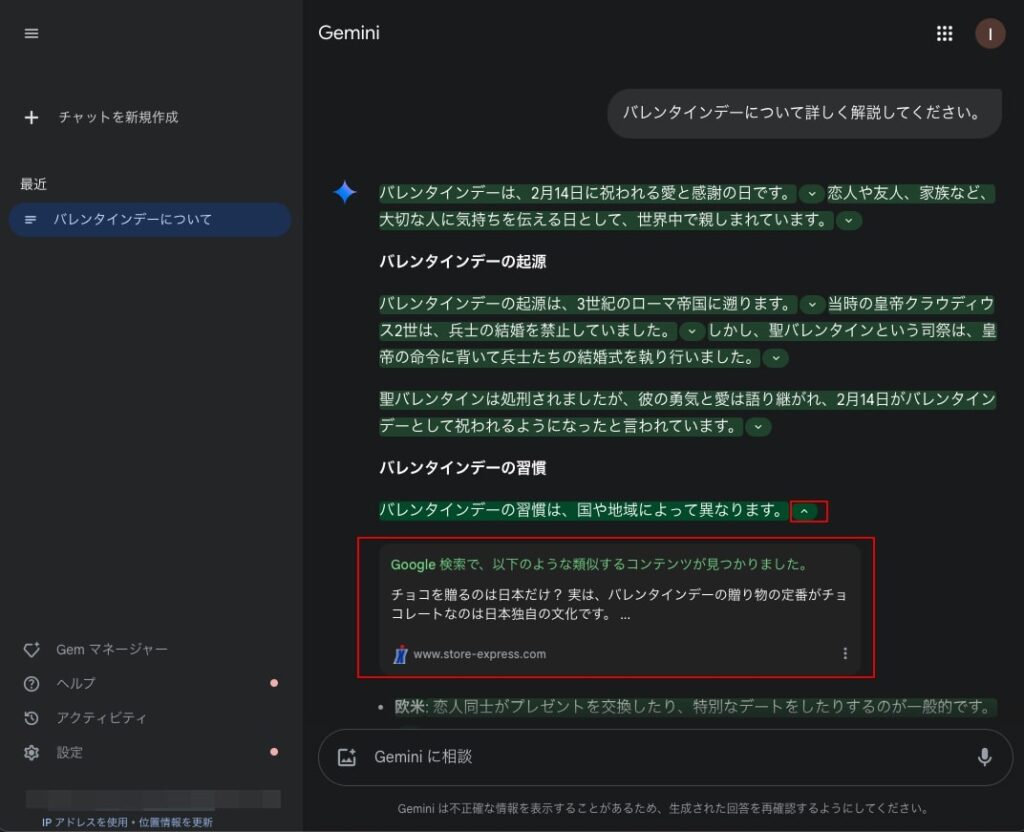Click the 位置情報を更新 link
Image resolution: width=1024 pixels, height=832 pixels.
tap(175, 822)
